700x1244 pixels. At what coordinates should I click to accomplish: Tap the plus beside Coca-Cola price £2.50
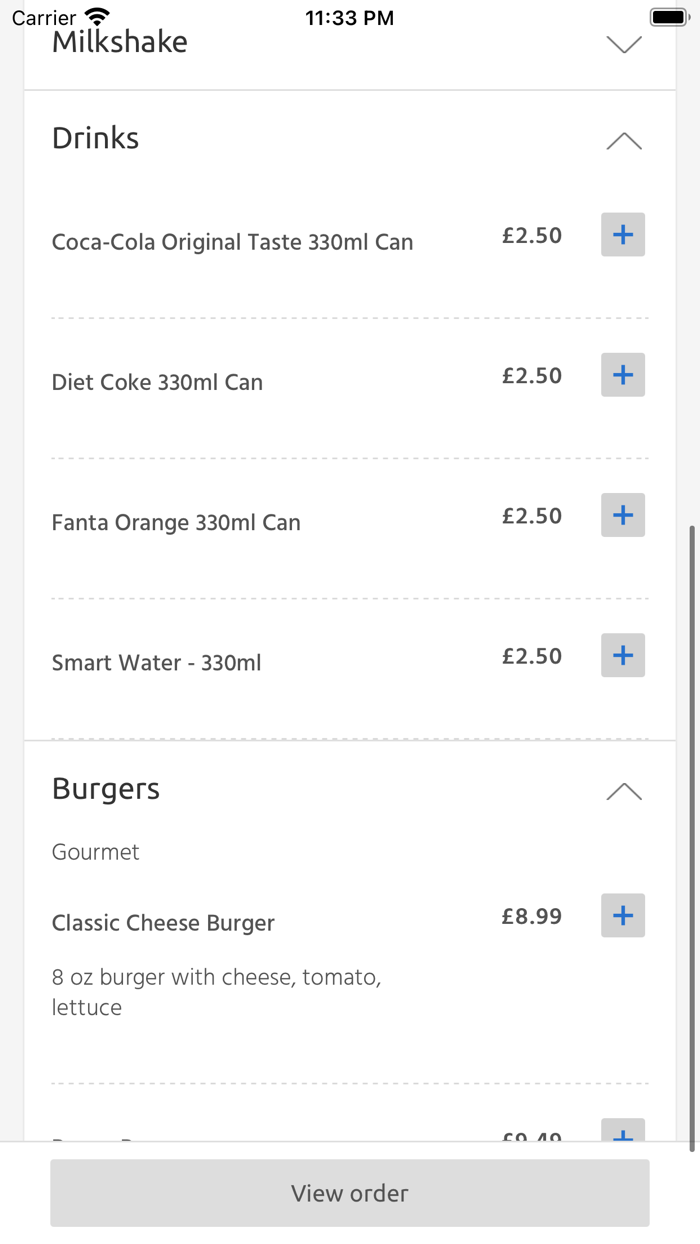coord(622,234)
